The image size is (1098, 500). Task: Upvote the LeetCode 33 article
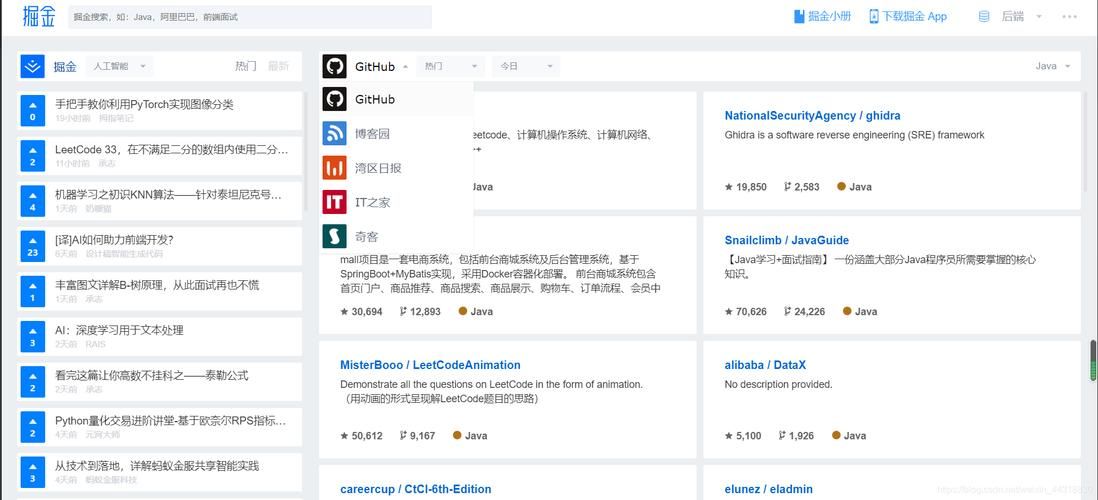32,155
